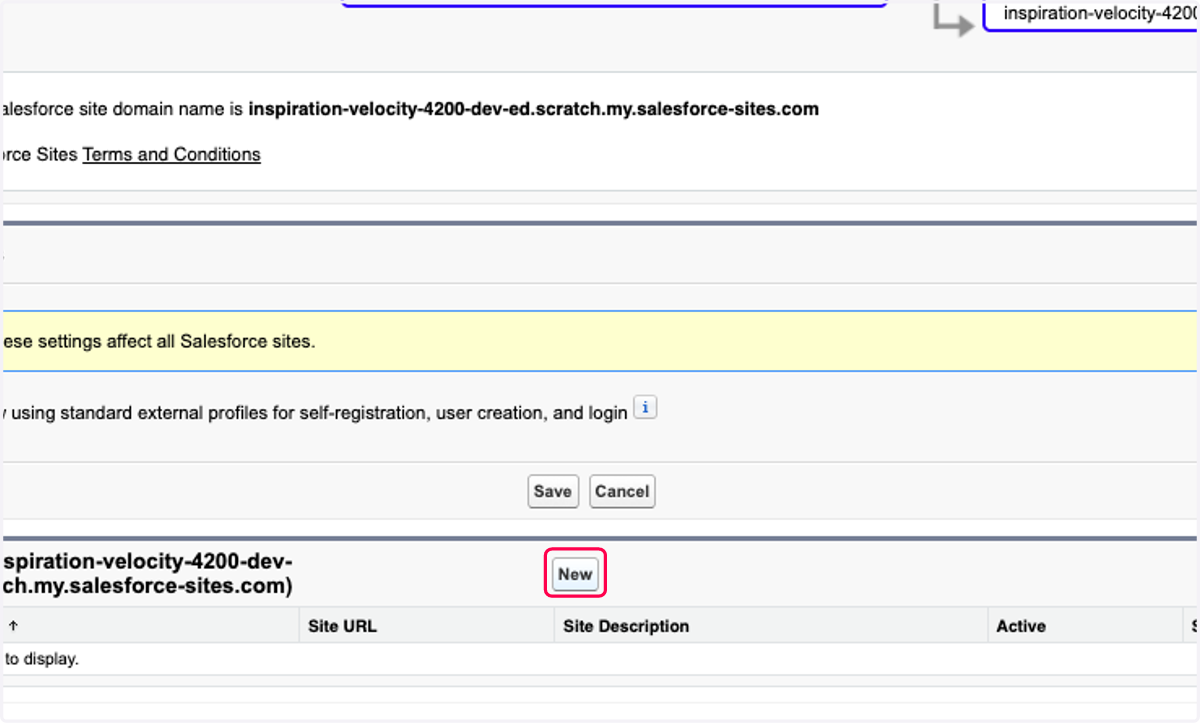Viewport: 1200px width, 723px height.
Task: Select the self-registration external profiles label
Action: (316, 412)
